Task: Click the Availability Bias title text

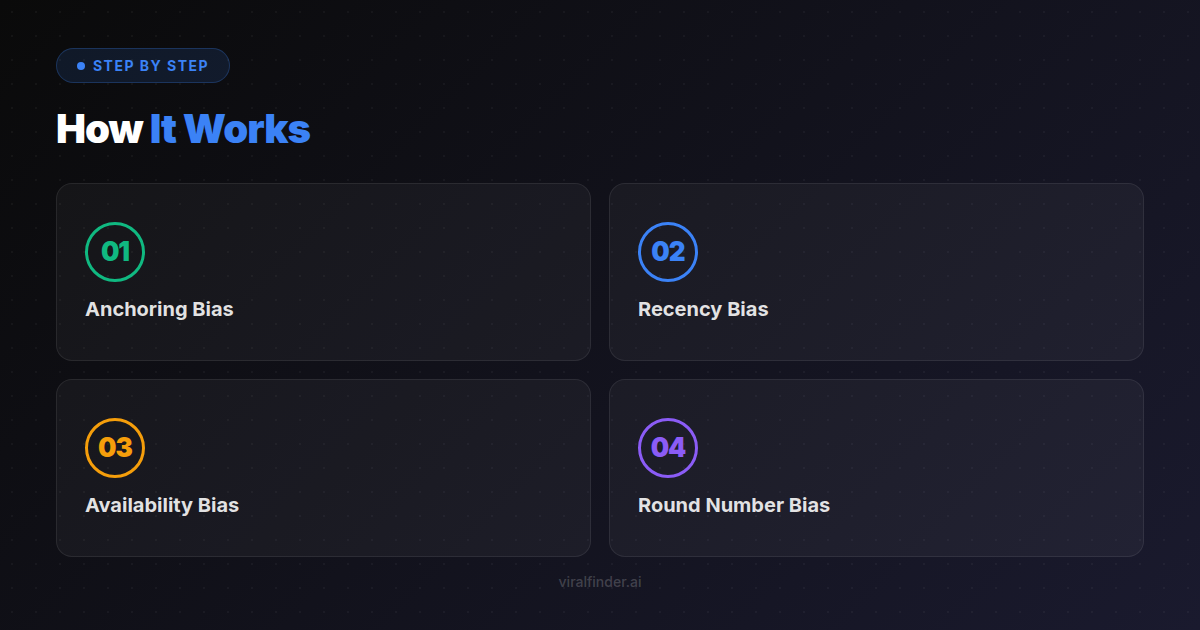Action: tap(162, 505)
